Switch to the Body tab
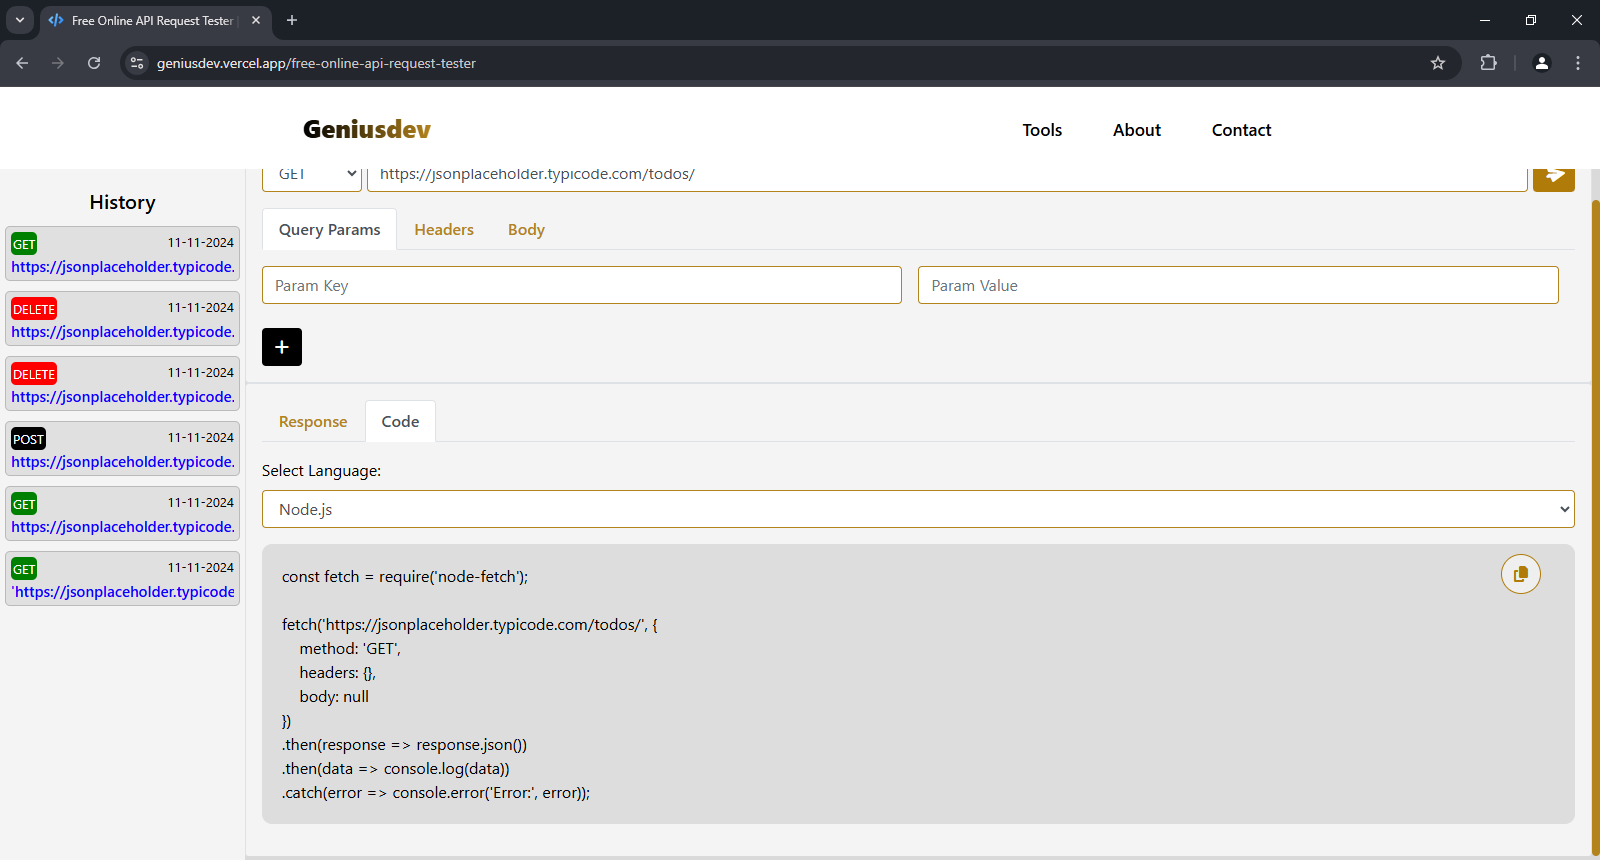The image size is (1600, 860). click(x=526, y=230)
